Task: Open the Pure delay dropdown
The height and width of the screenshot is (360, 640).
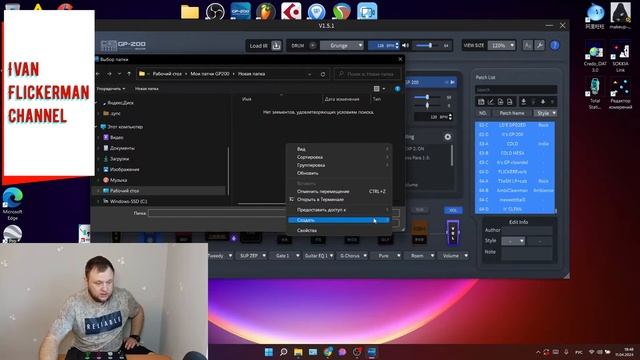Action: pyautogui.click(x=387, y=256)
